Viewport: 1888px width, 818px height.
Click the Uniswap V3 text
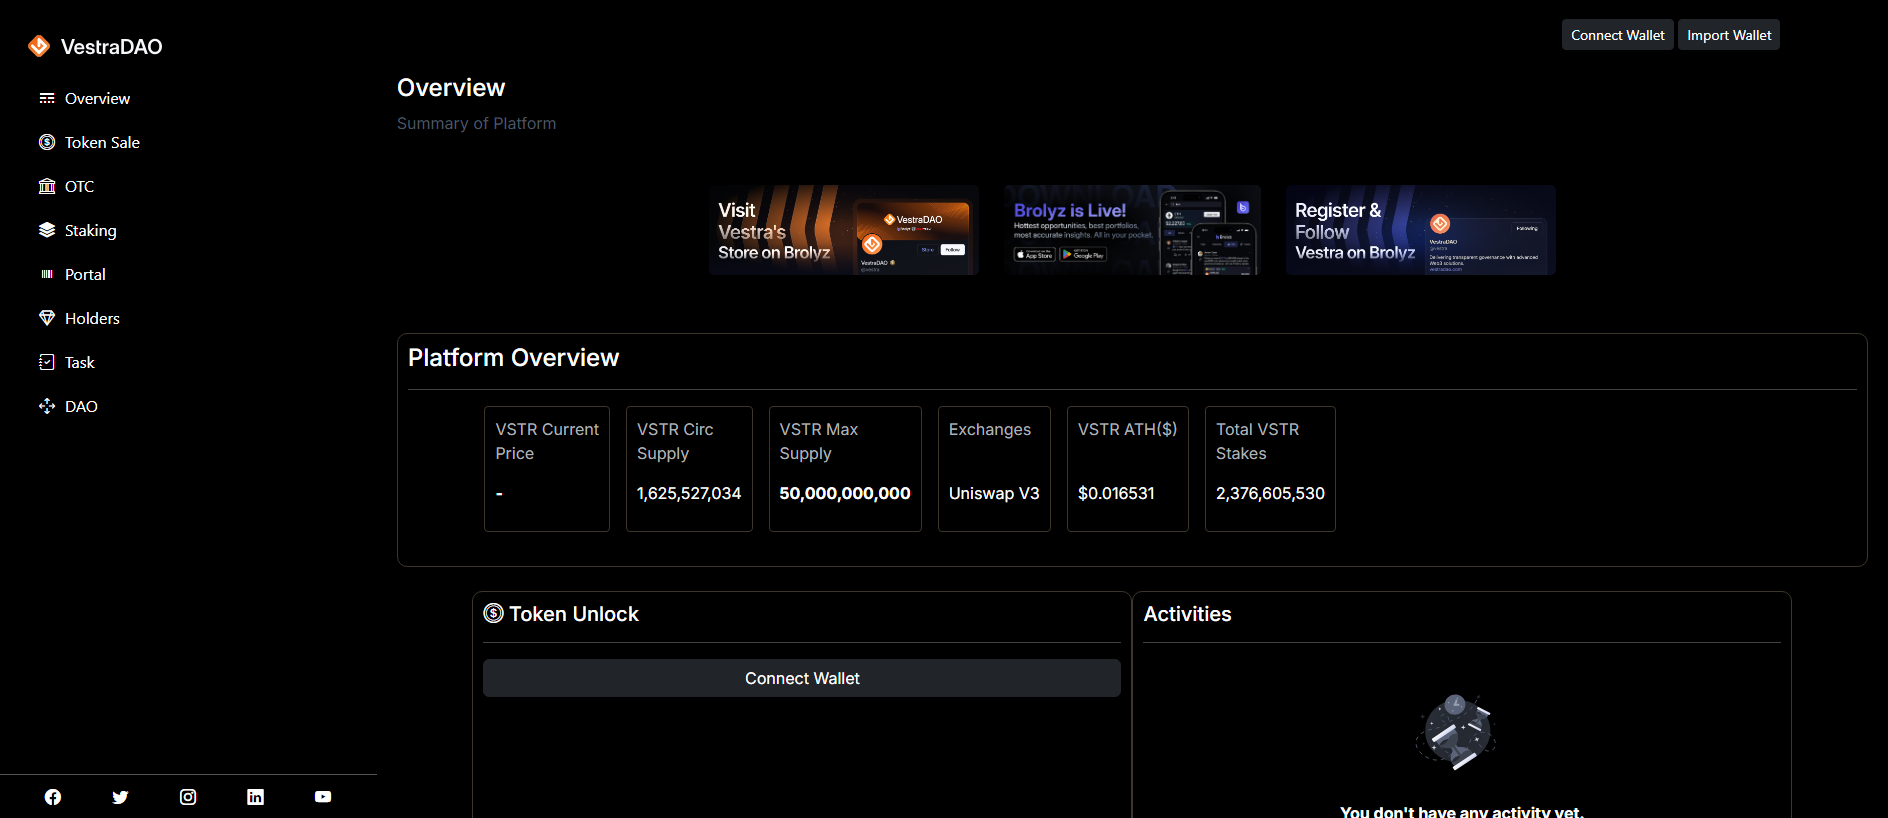coord(994,493)
